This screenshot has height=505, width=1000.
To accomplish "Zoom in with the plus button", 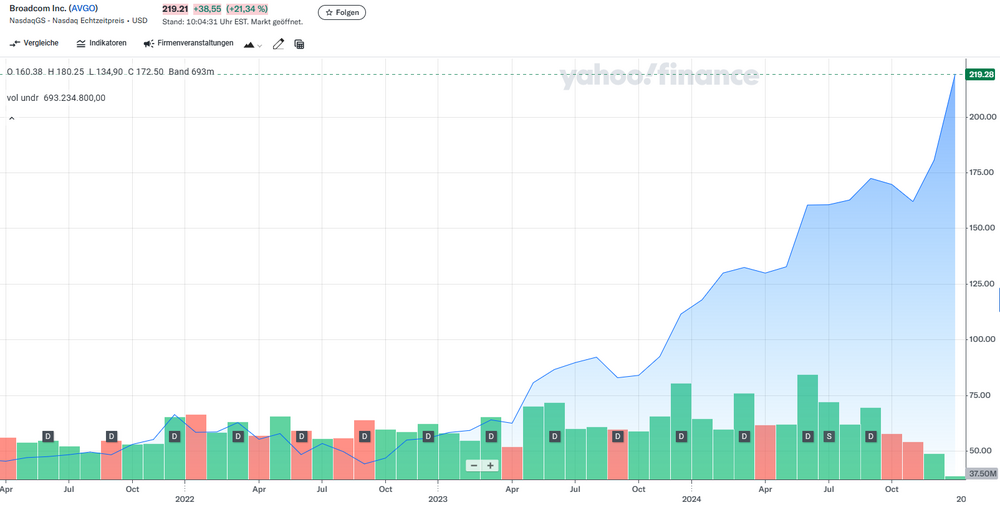I will (490, 465).
